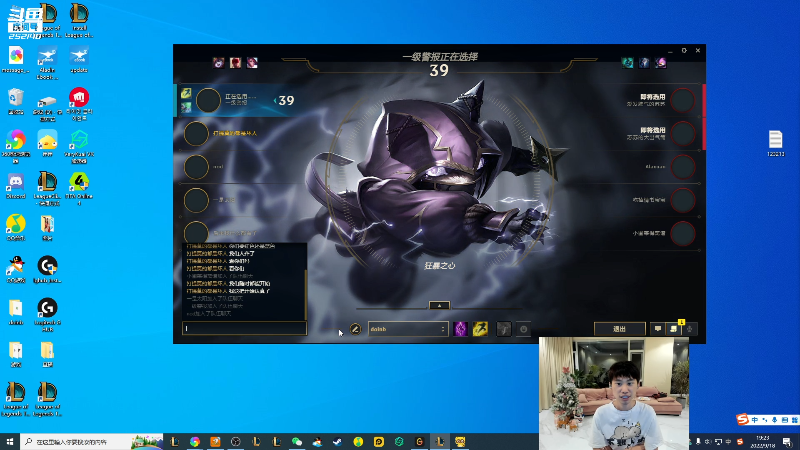Viewport: 800px width, 450px height.
Task: Open the yellow duck app desktop shortcut
Action: (47, 143)
